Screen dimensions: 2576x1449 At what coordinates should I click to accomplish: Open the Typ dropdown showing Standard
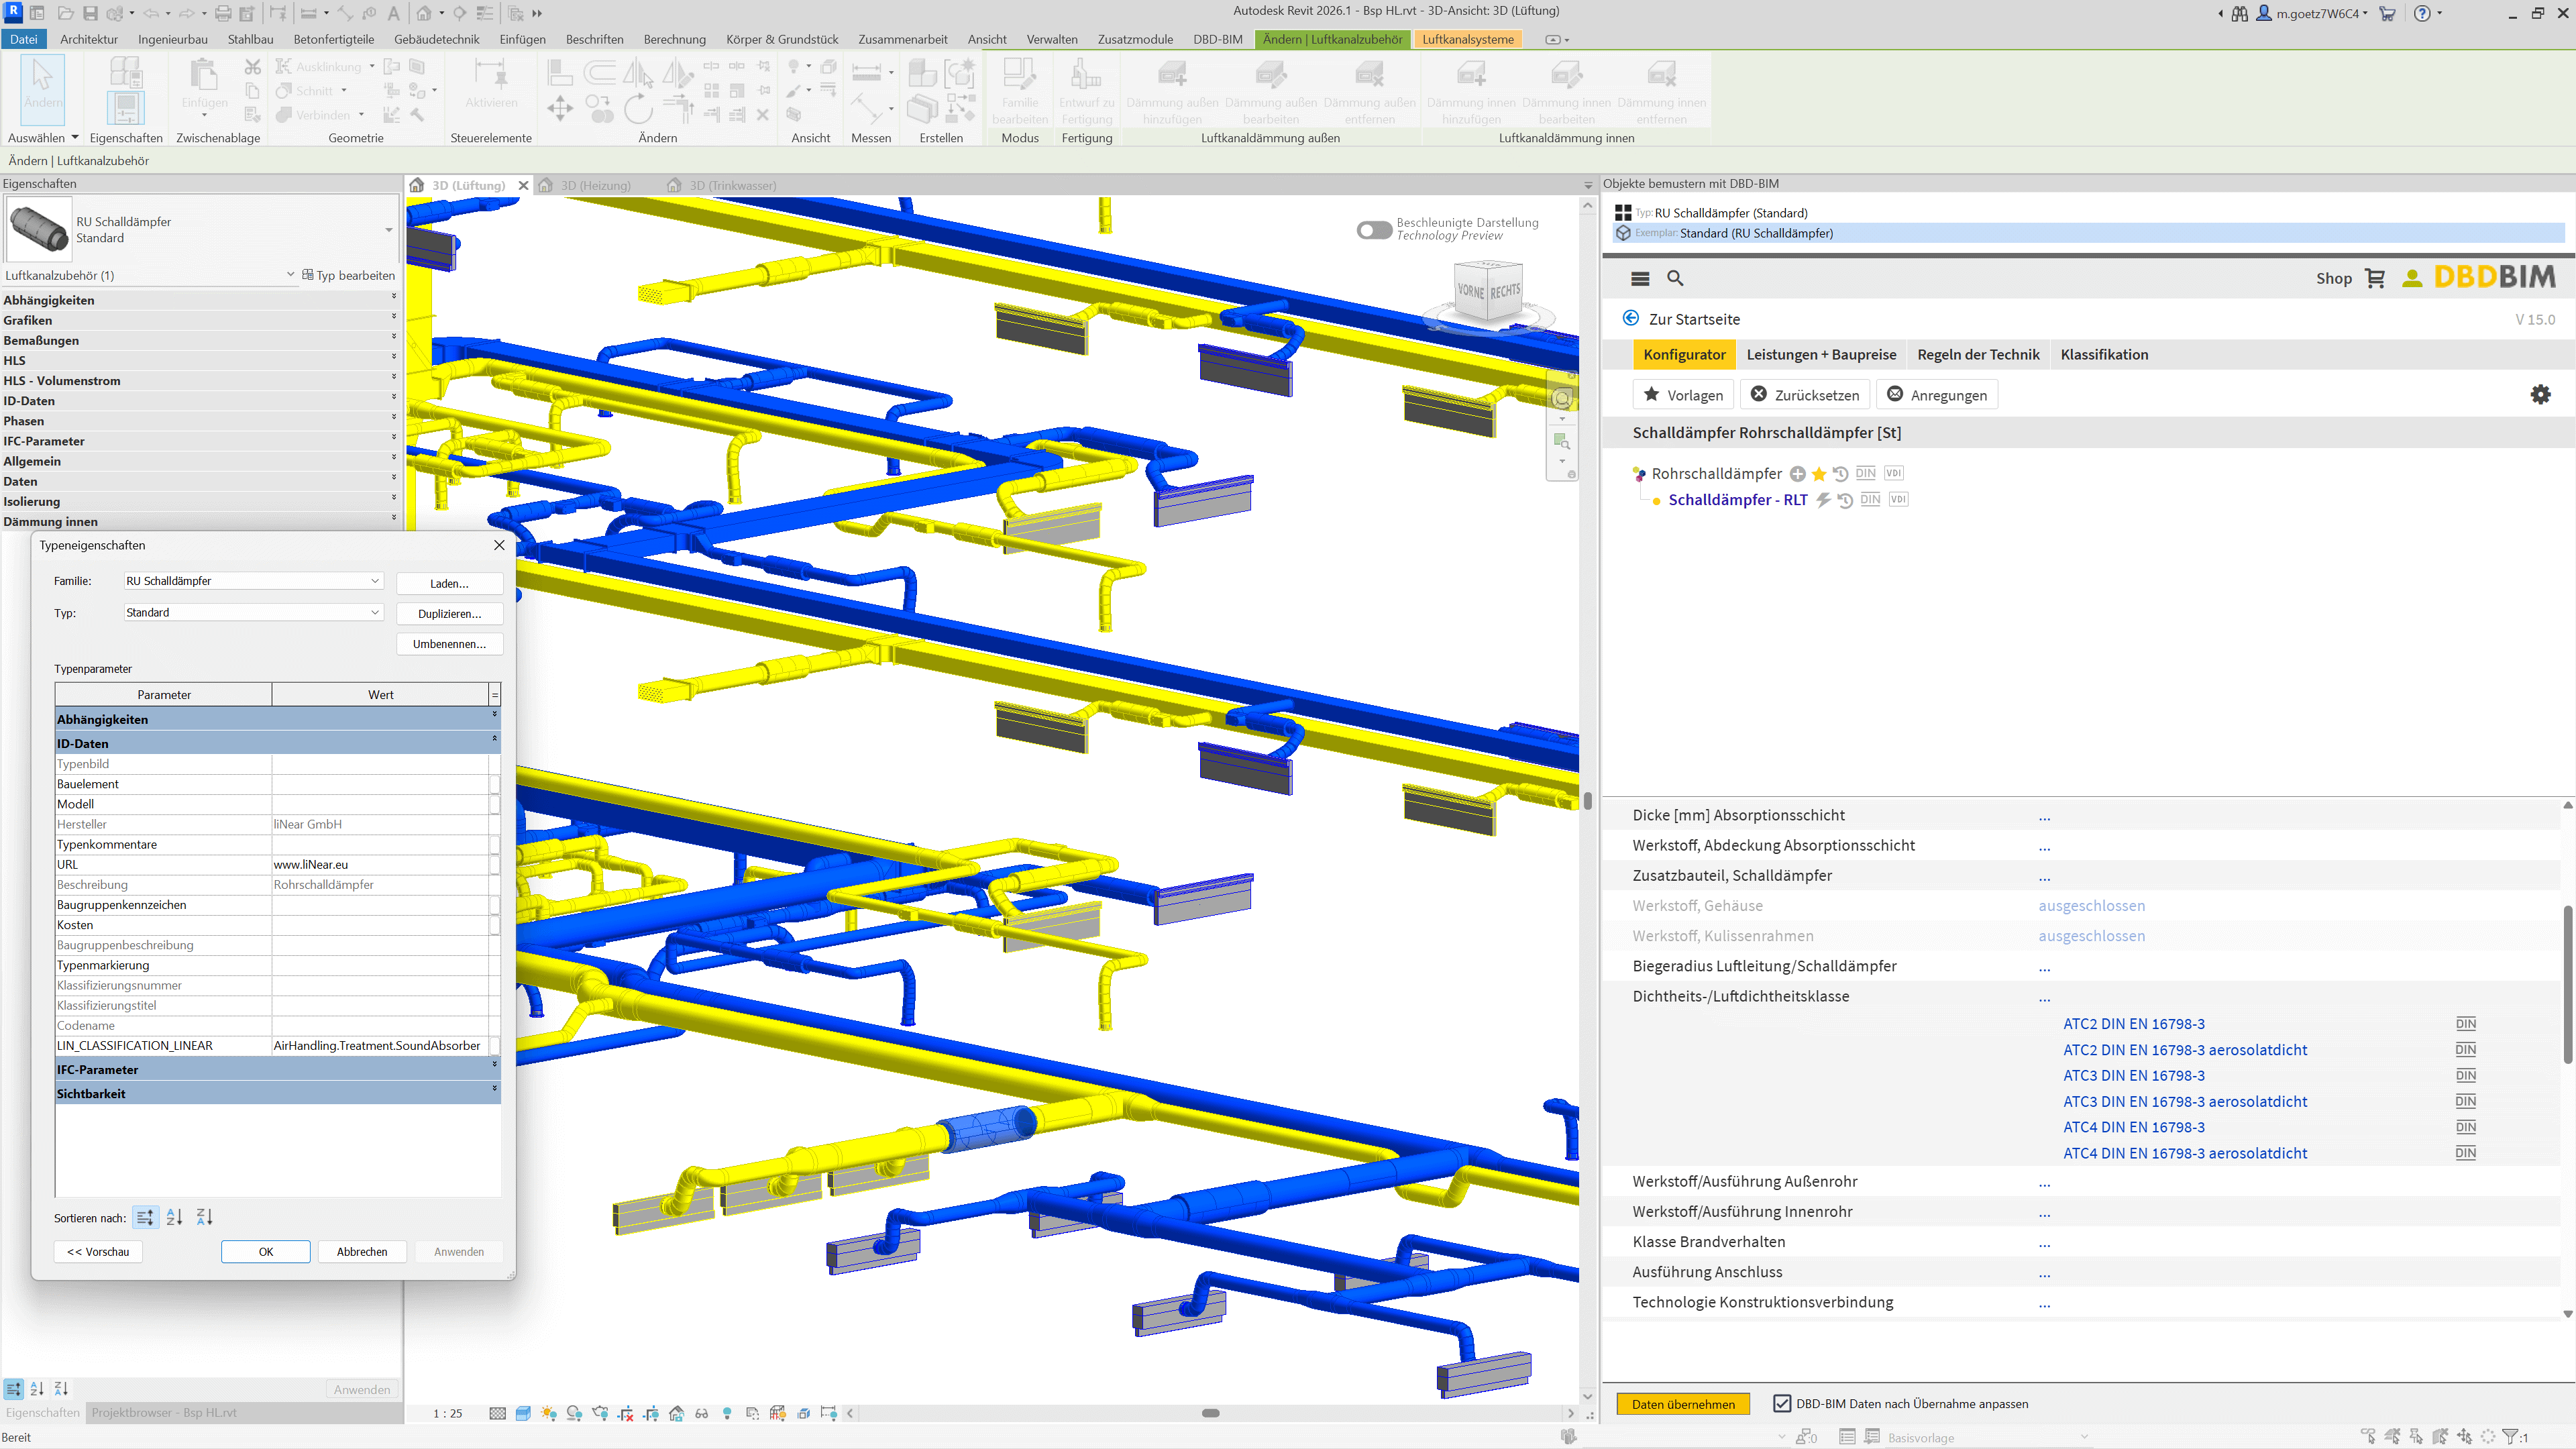375,612
